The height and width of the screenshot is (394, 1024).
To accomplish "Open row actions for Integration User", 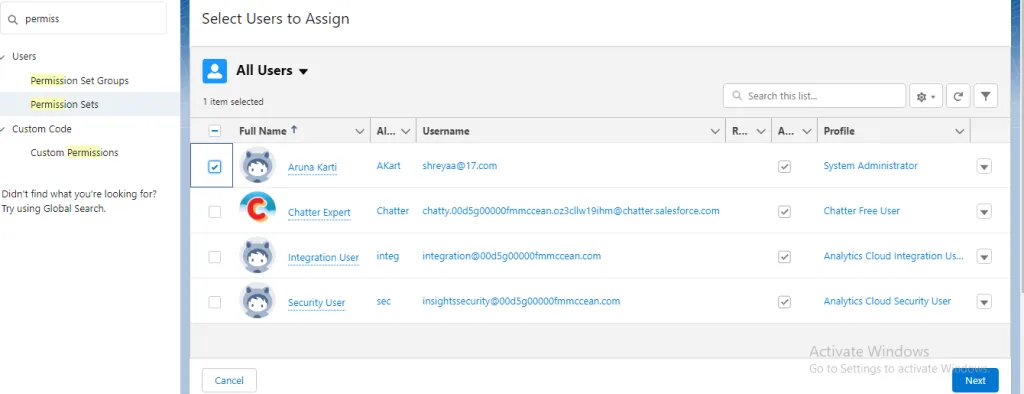I will click(984, 257).
